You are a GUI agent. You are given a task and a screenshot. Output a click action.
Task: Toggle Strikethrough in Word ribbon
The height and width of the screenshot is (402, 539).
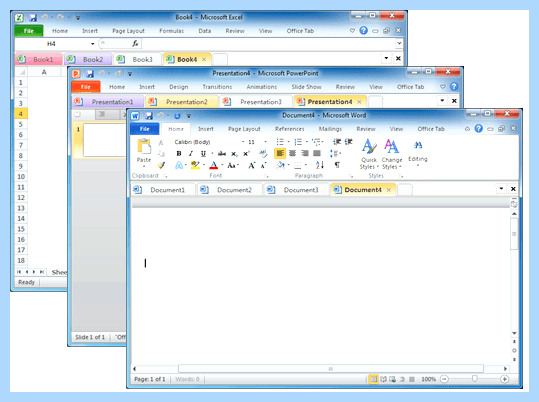coord(222,153)
